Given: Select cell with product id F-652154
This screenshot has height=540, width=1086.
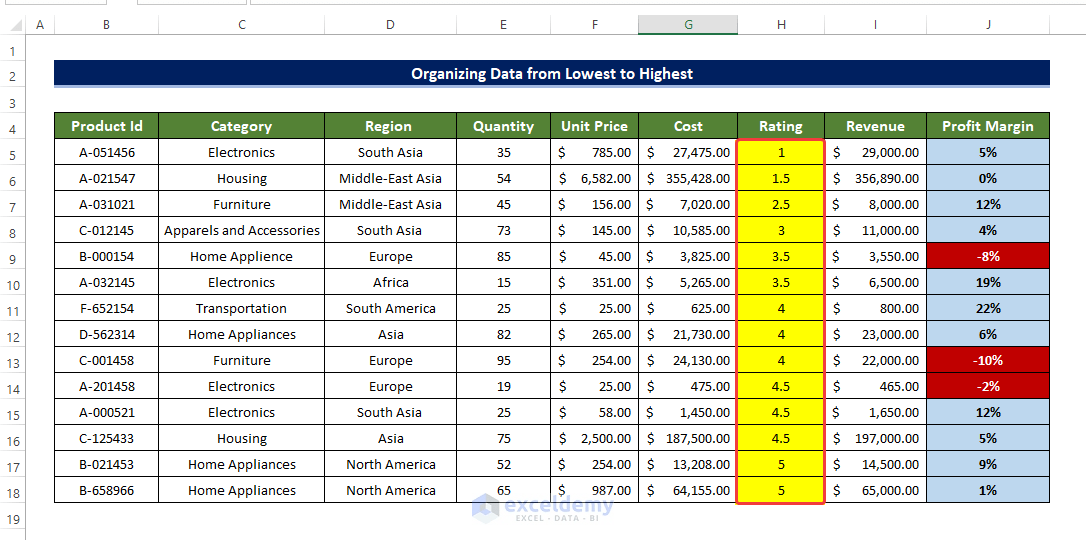Looking at the screenshot, I should tap(107, 308).
